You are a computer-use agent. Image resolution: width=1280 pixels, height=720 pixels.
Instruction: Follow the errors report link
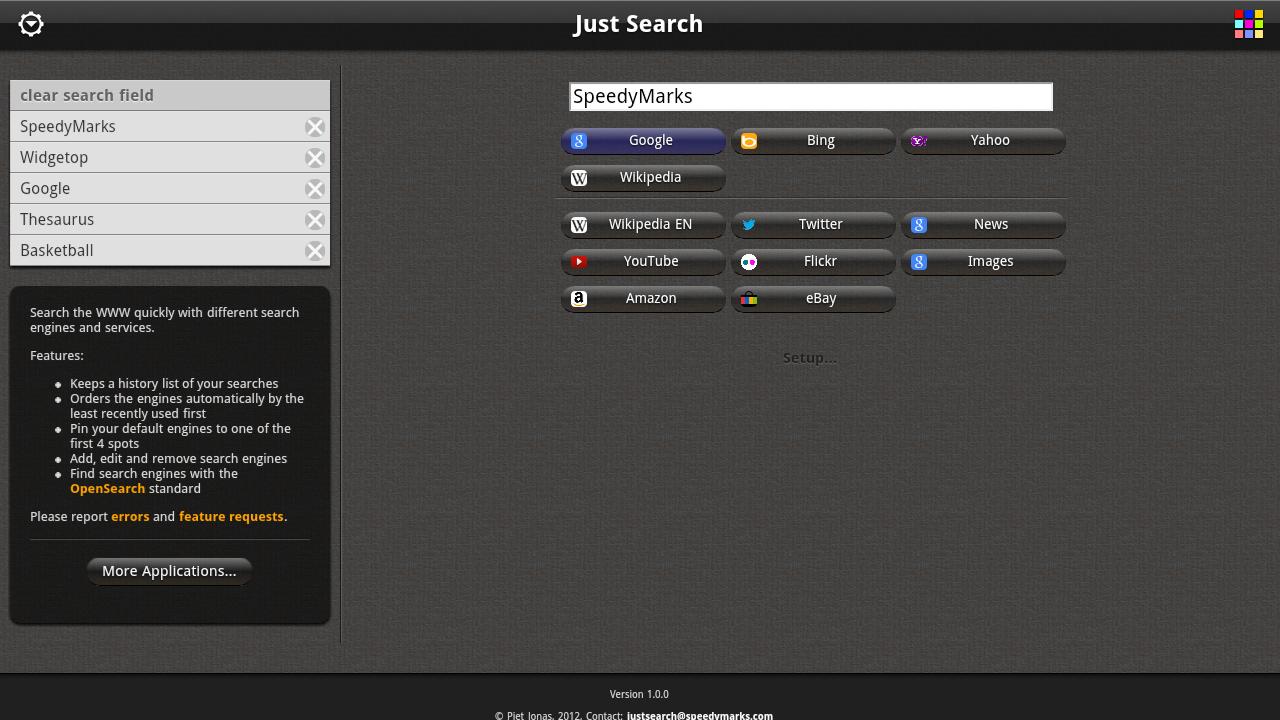click(130, 517)
